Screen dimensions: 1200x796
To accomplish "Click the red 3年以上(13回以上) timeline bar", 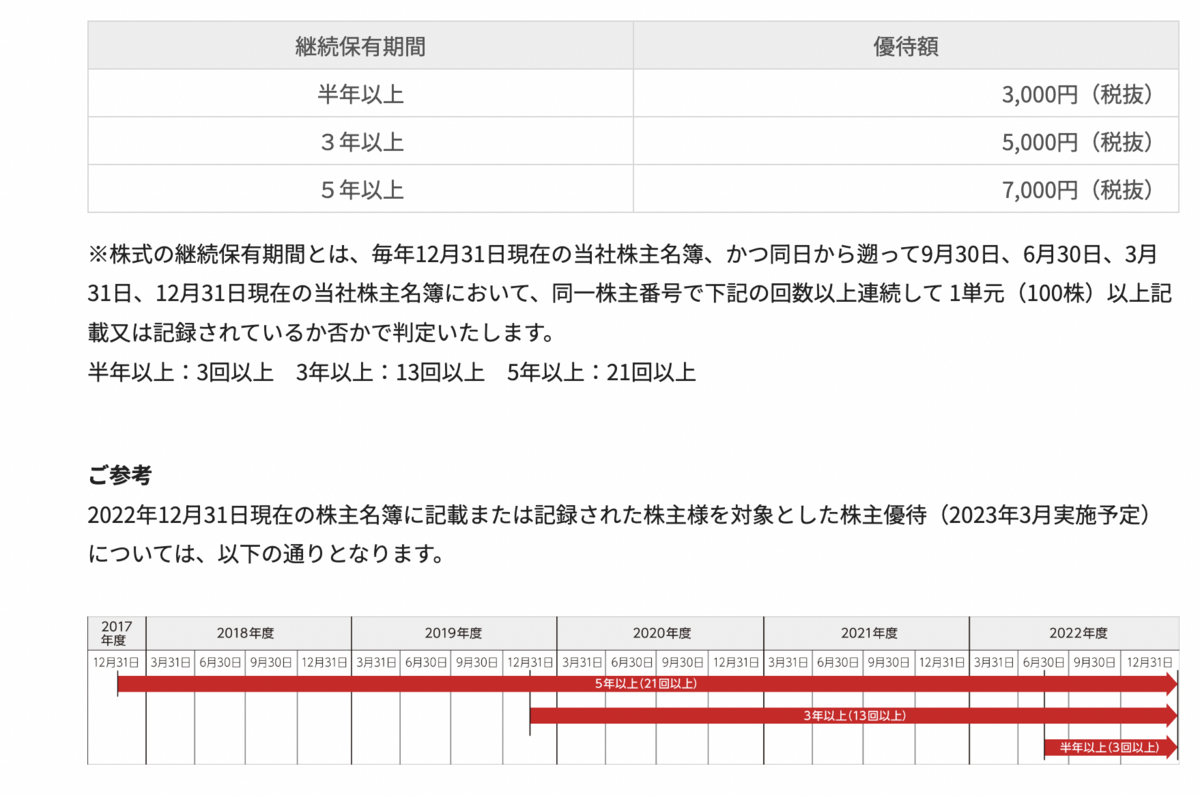I will pos(853,716).
